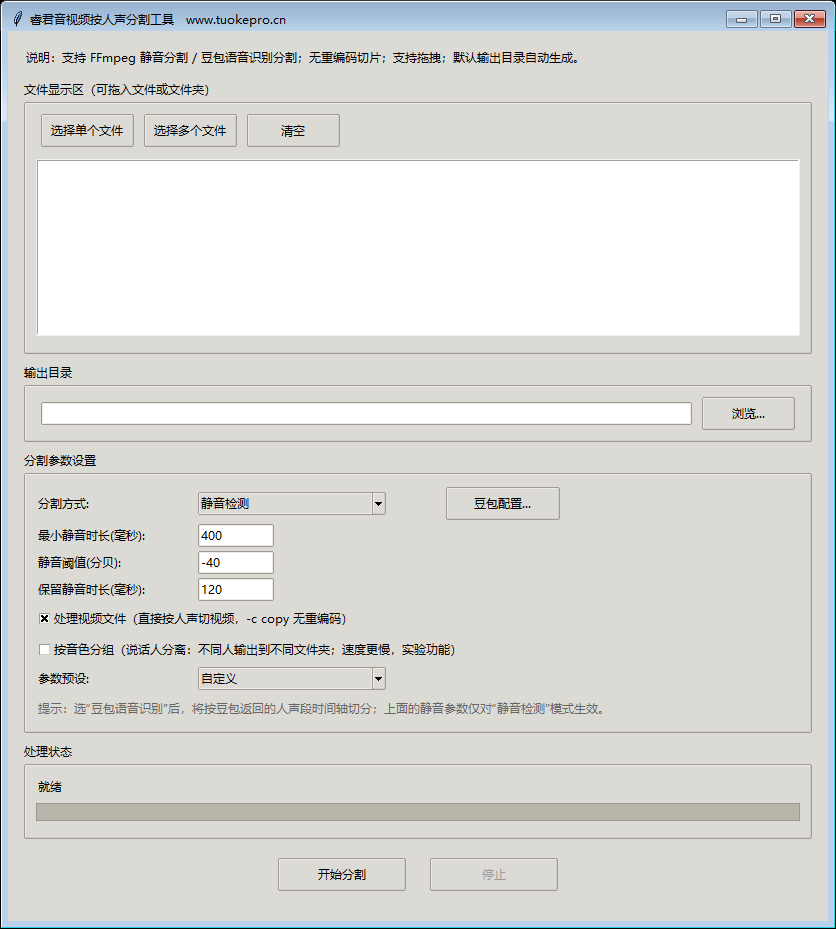Image resolution: width=836 pixels, height=929 pixels.
Task: Click the www.tuokepro.cn title text
Action: click(236, 20)
